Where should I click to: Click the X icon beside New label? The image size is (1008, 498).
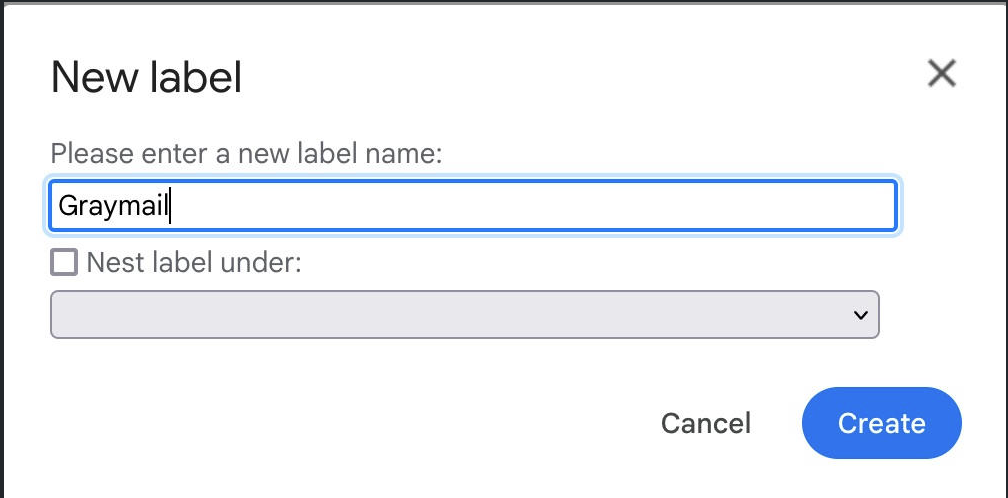click(x=942, y=74)
